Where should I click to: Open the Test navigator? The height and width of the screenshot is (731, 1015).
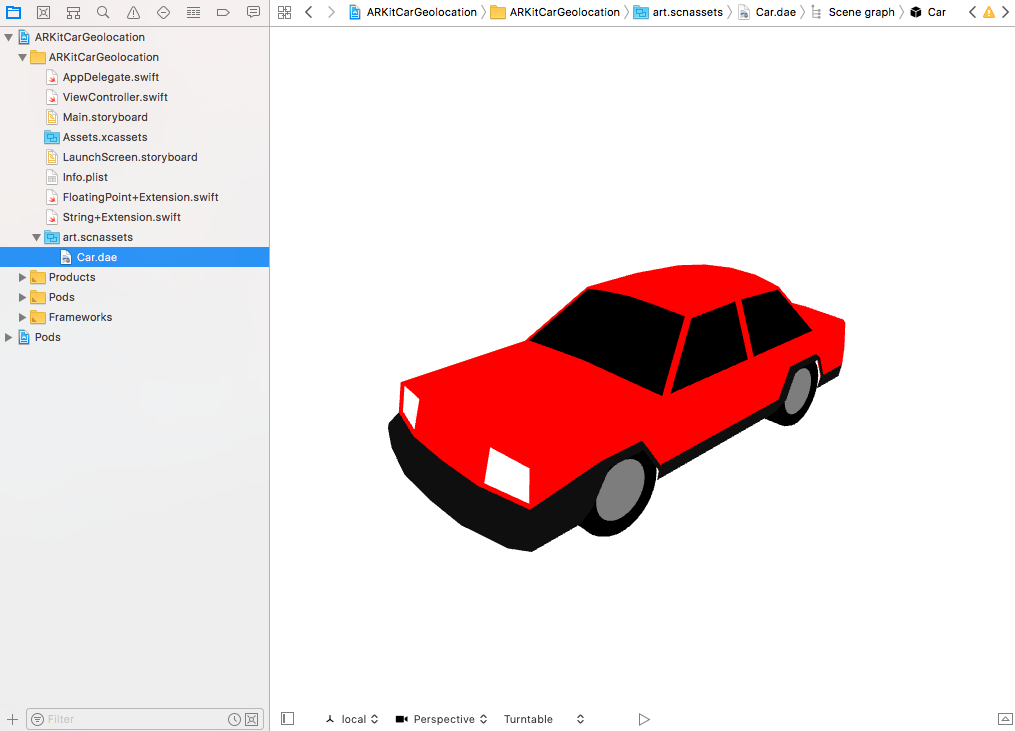pyautogui.click(x=163, y=12)
